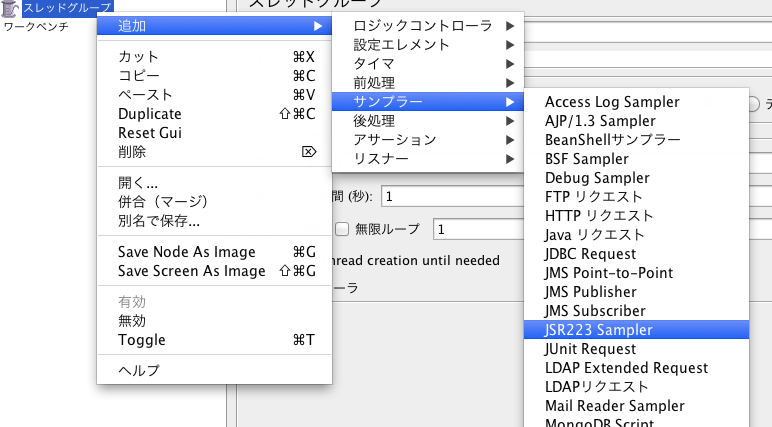The height and width of the screenshot is (427, 772).
Task: Add an LDAP Extended Request sampler
Action: (637, 368)
